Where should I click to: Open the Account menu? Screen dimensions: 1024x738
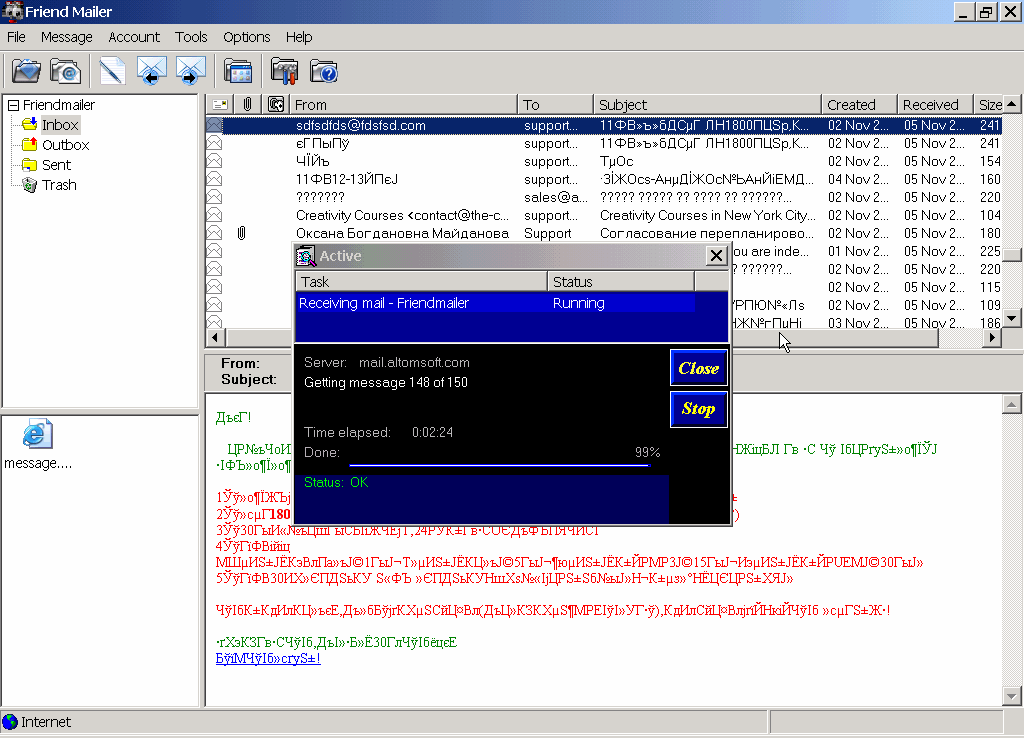pos(134,37)
